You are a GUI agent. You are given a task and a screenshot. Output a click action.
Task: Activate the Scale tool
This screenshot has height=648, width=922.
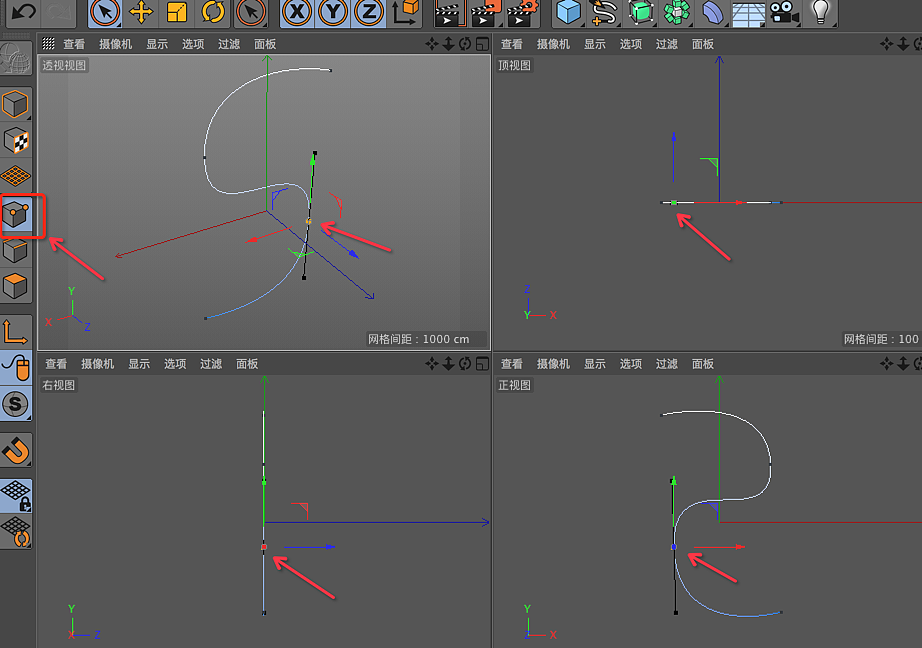point(177,14)
